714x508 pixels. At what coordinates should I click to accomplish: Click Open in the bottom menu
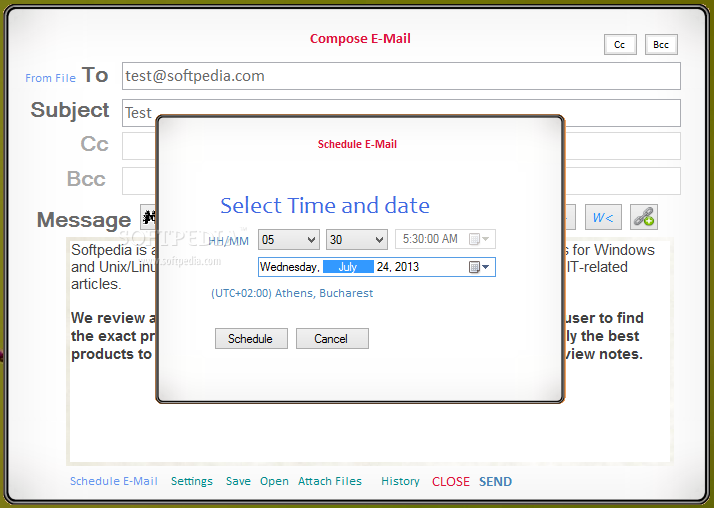pos(274,482)
